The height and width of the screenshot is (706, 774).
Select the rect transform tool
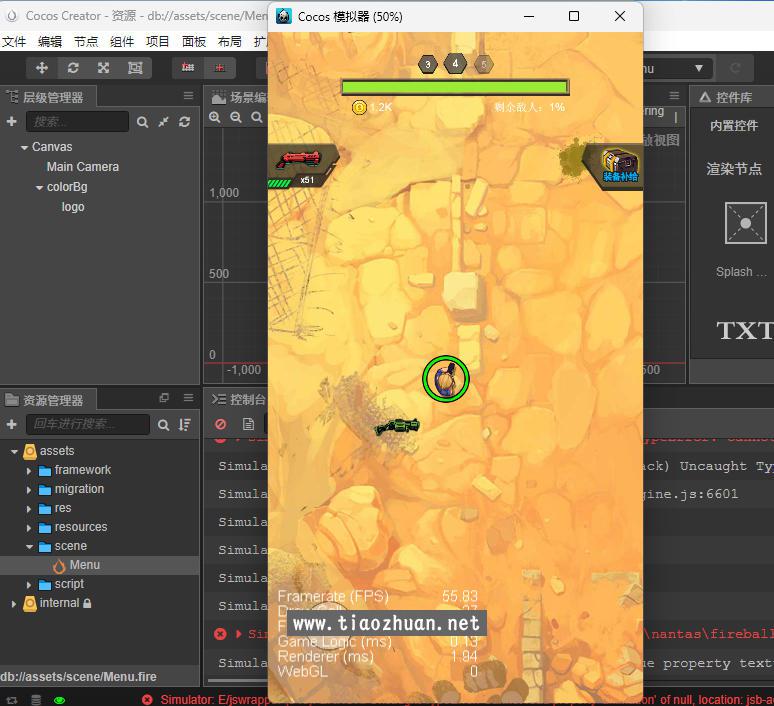click(x=135, y=68)
